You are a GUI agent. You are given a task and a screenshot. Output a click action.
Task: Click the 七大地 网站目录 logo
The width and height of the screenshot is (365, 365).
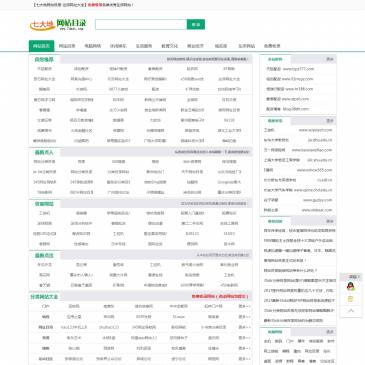pyautogui.click(x=58, y=24)
